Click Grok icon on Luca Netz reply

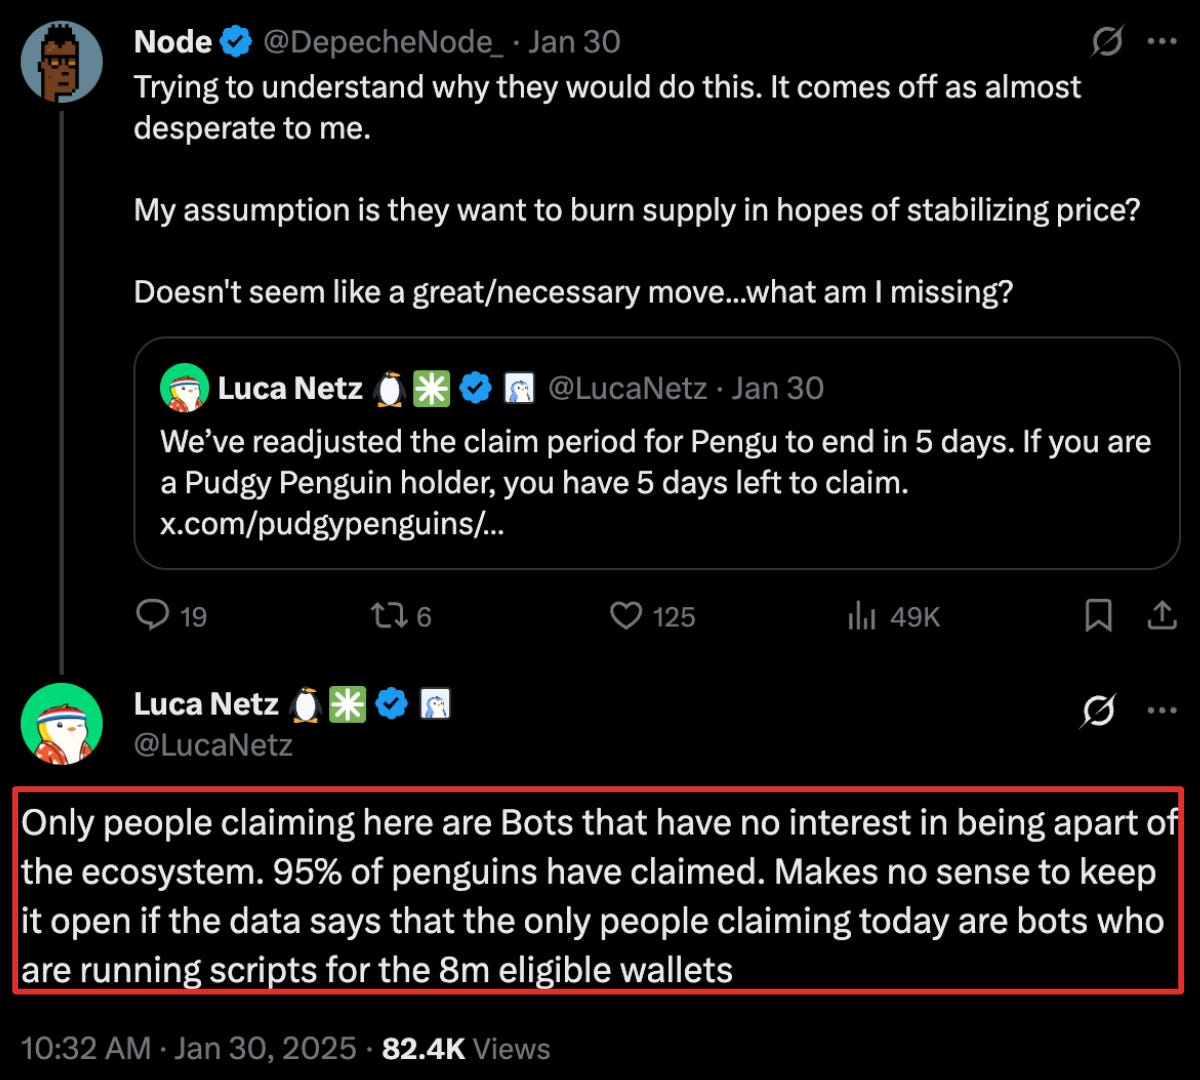pyautogui.click(x=1098, y=710)
